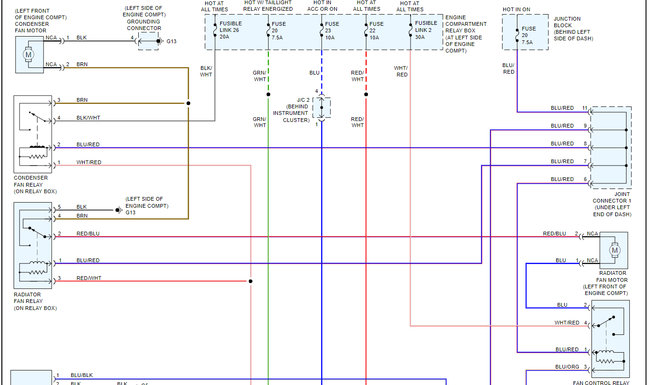The image size is (650, 385).
Task: Click RED/BLU label at radiator fan relay pin 2
Action: click(x=88, y=234)
